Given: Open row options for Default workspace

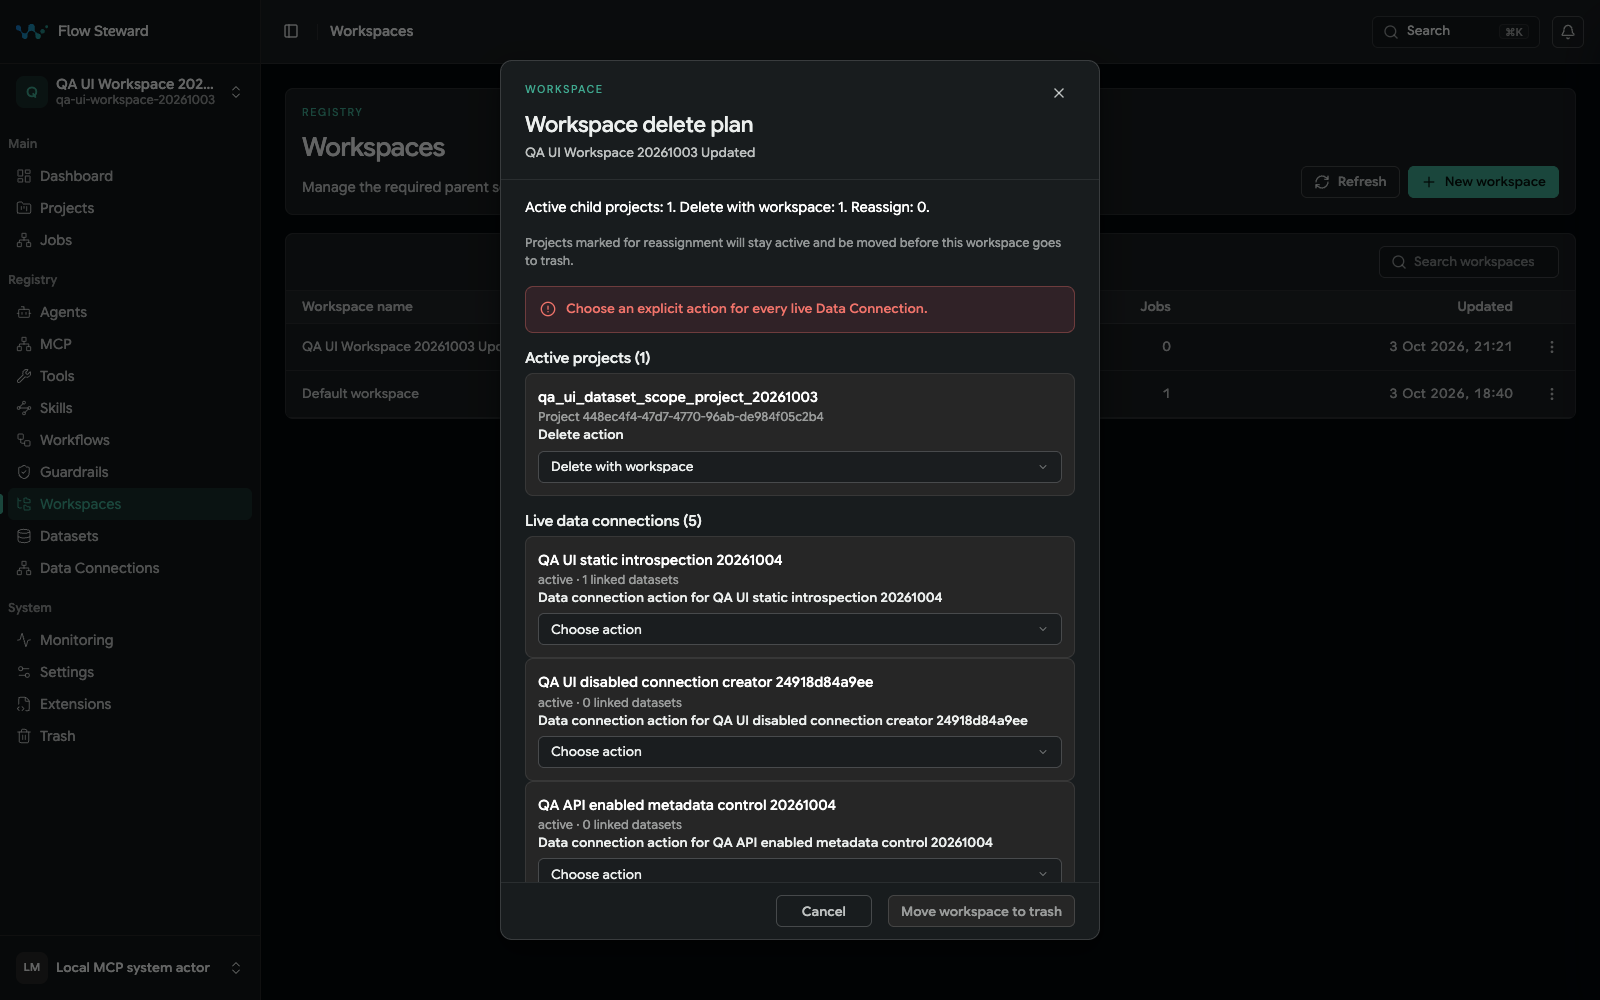Looking at the screenshot, I should [x=1552, y=394].
